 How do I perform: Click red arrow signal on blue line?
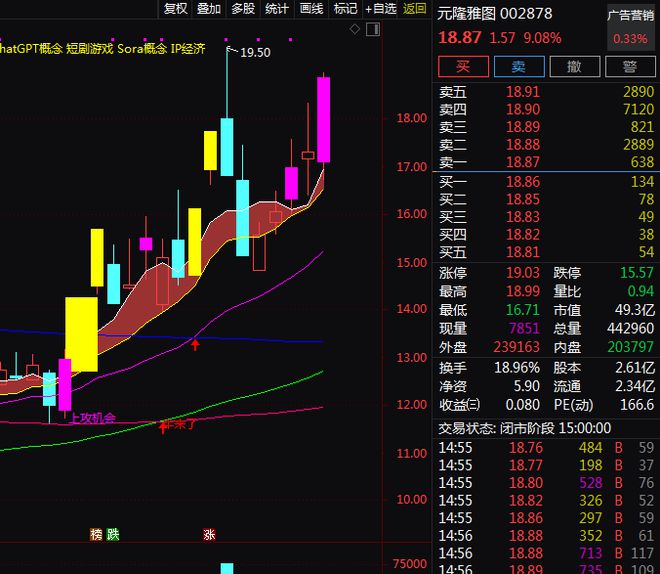(195, 345)
